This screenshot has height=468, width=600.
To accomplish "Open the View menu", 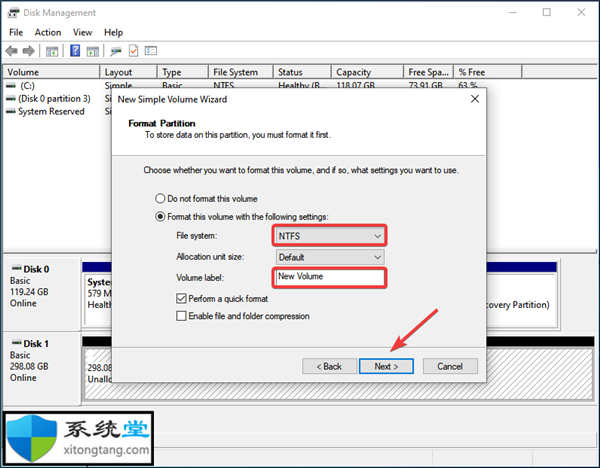I will pyautogui.click(x=83, y=33).
